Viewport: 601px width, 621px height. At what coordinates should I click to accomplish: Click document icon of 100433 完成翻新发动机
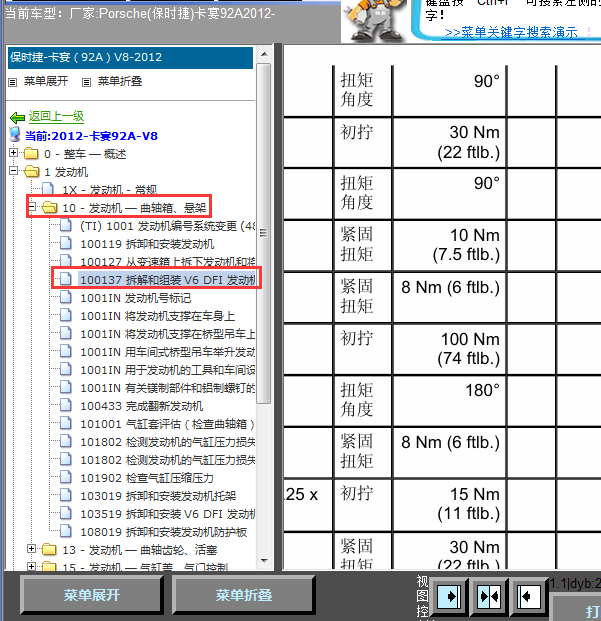point(66,405)
